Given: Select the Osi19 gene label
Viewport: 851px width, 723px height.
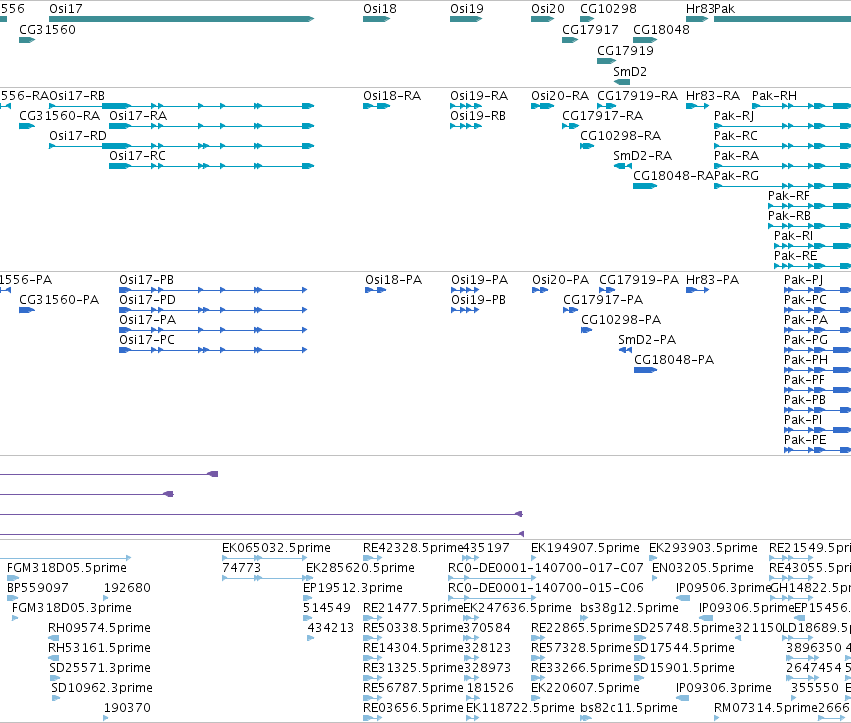Looking at the screenshot, I should tap(467, 9).
